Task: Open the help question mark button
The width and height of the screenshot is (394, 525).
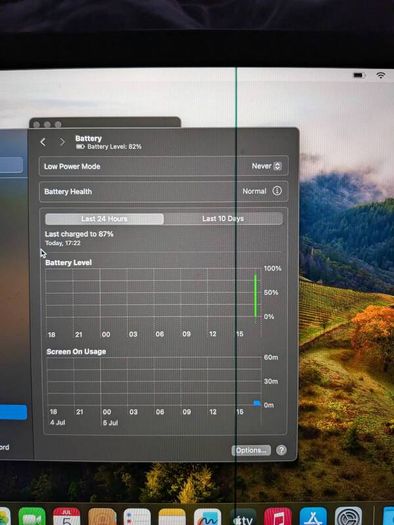Action: (281, 450)
